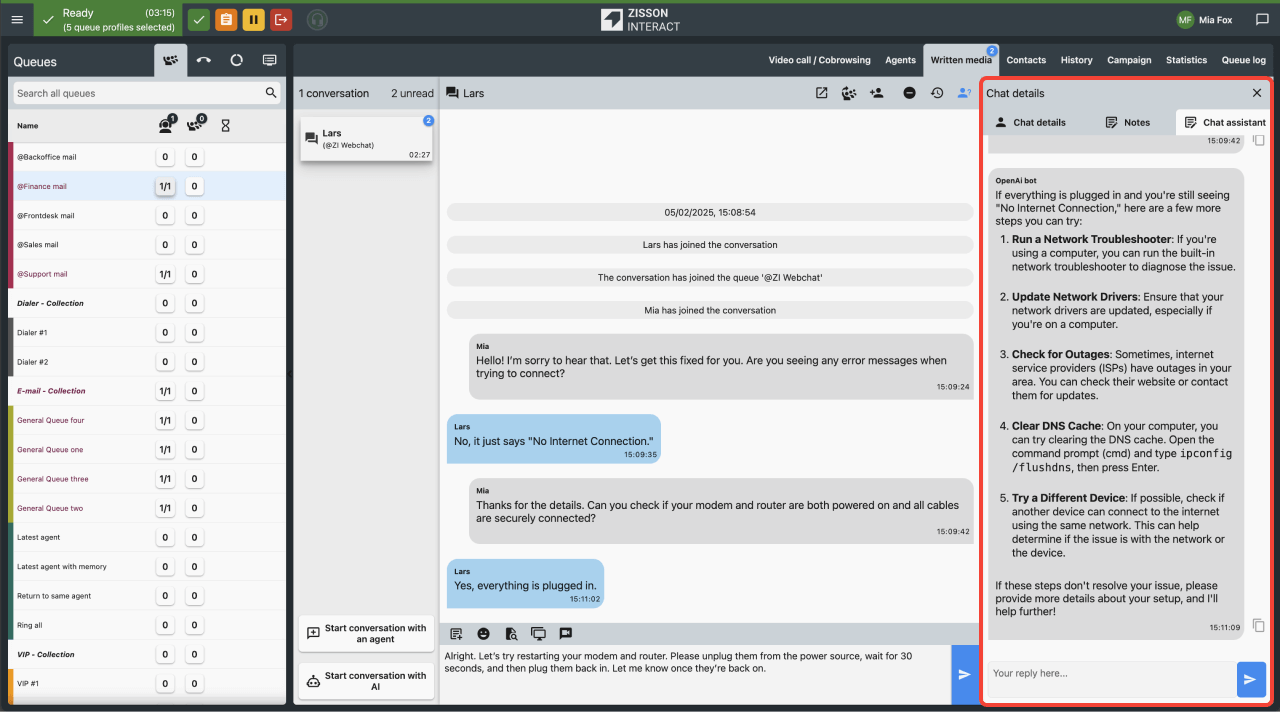Click the orange clipboard status icon
Screen dimensions: 1280x712
[227, 19]
